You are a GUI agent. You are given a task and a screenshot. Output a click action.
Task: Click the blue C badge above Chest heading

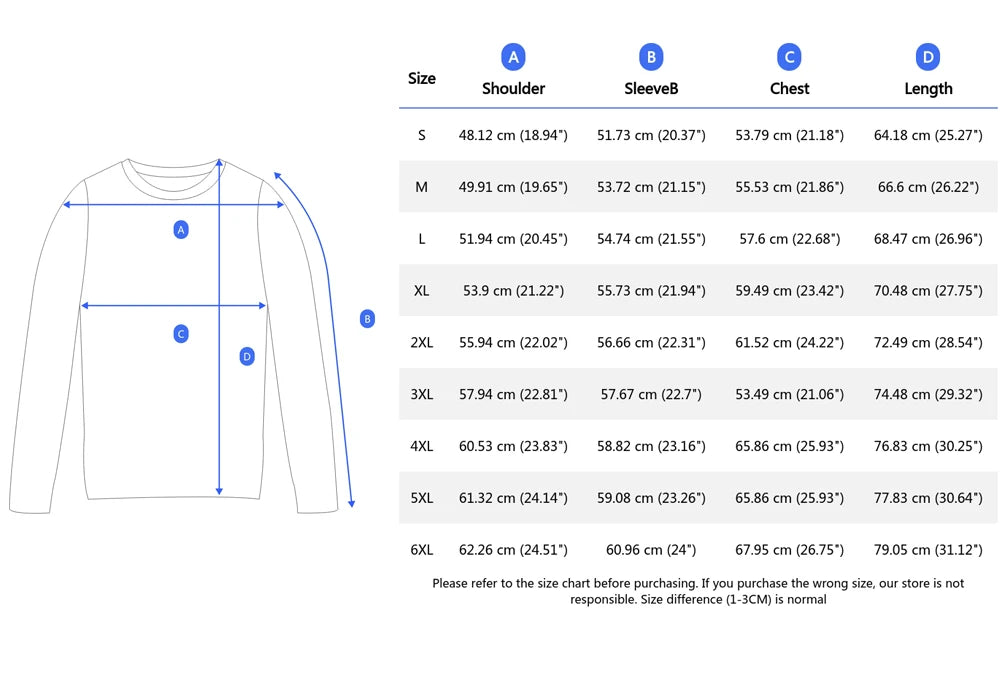[789, 57]
